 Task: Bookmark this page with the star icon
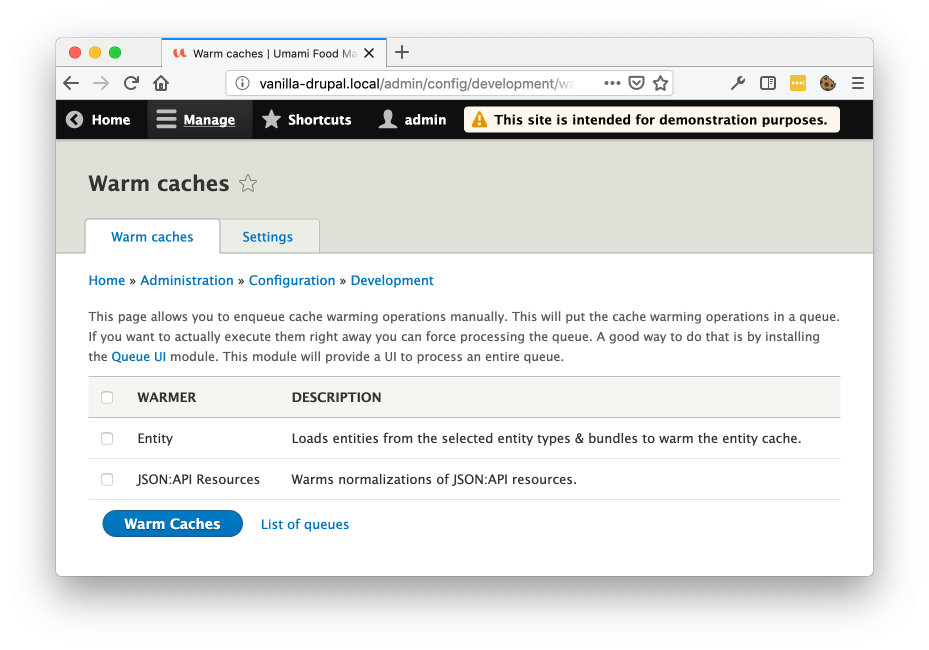tap(660, 84)
